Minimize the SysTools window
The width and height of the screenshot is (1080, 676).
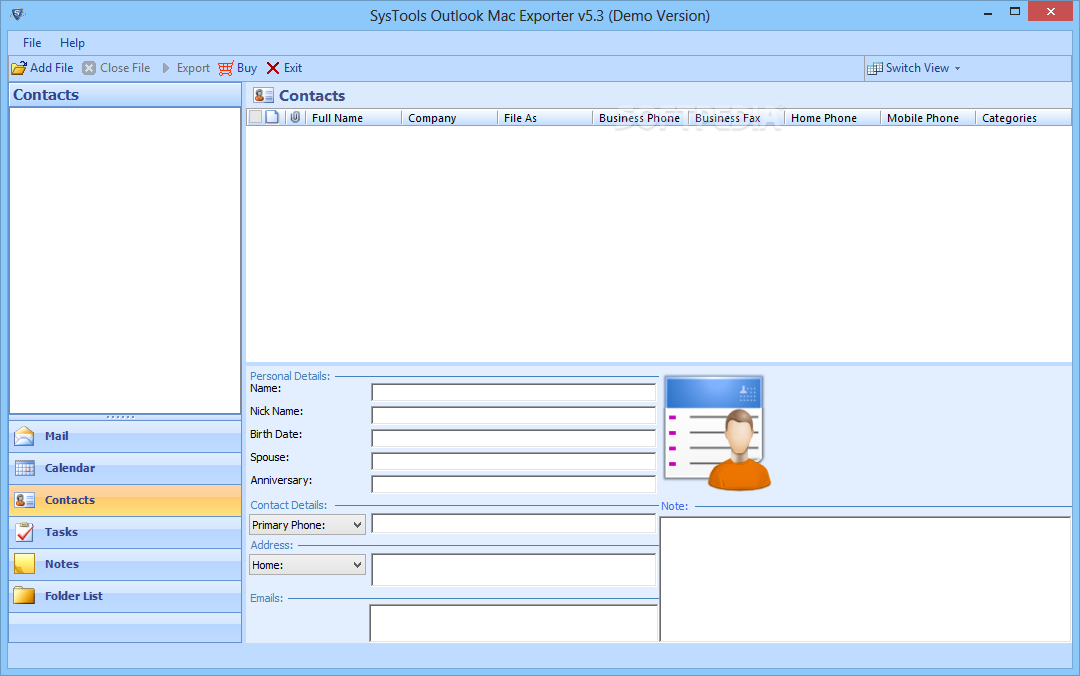pos(988,12)
